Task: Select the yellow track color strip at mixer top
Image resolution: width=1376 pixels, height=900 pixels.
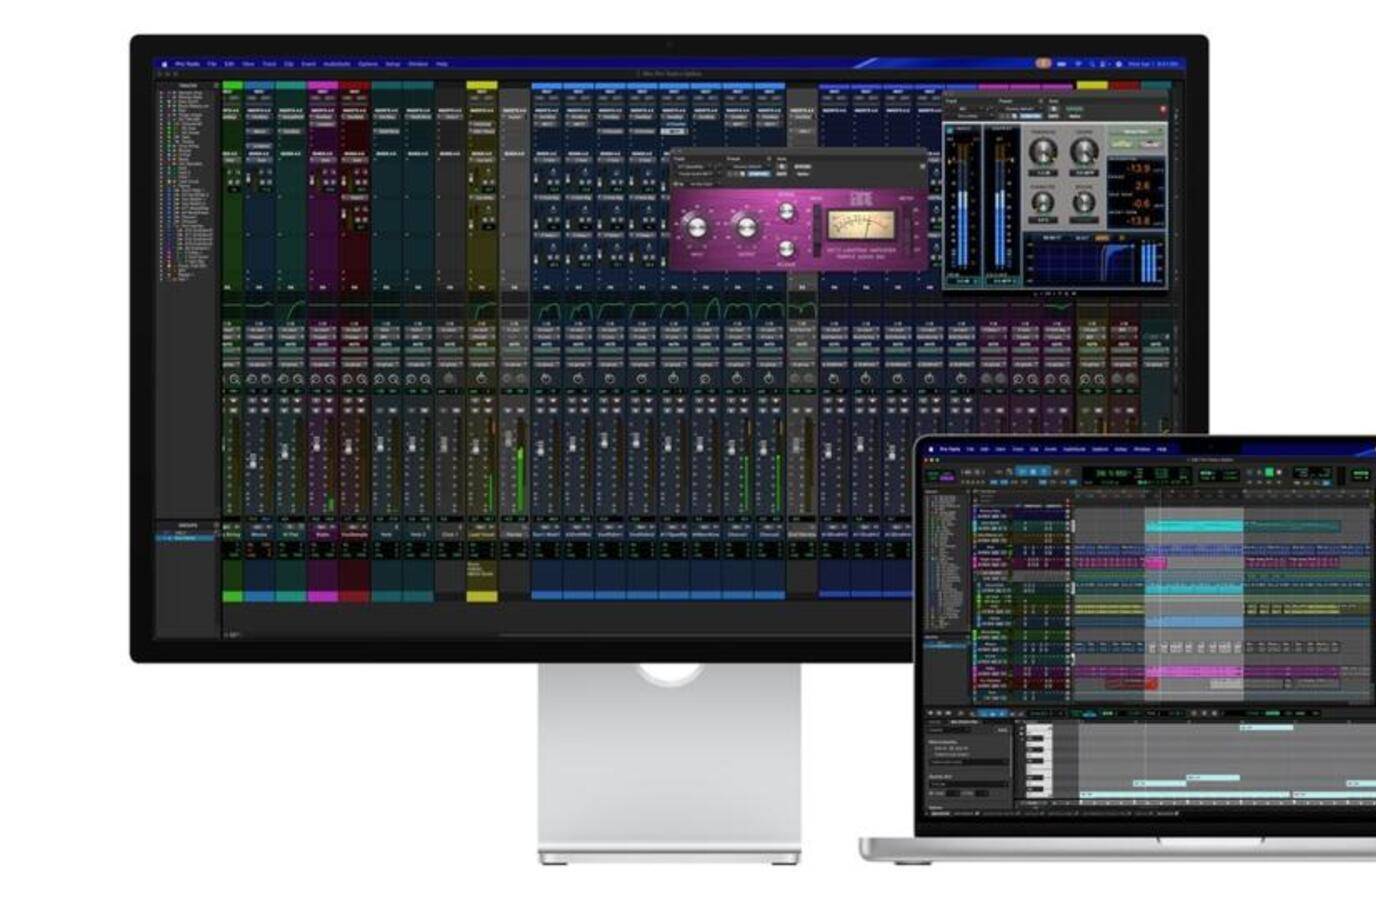Action: (482, 87)
